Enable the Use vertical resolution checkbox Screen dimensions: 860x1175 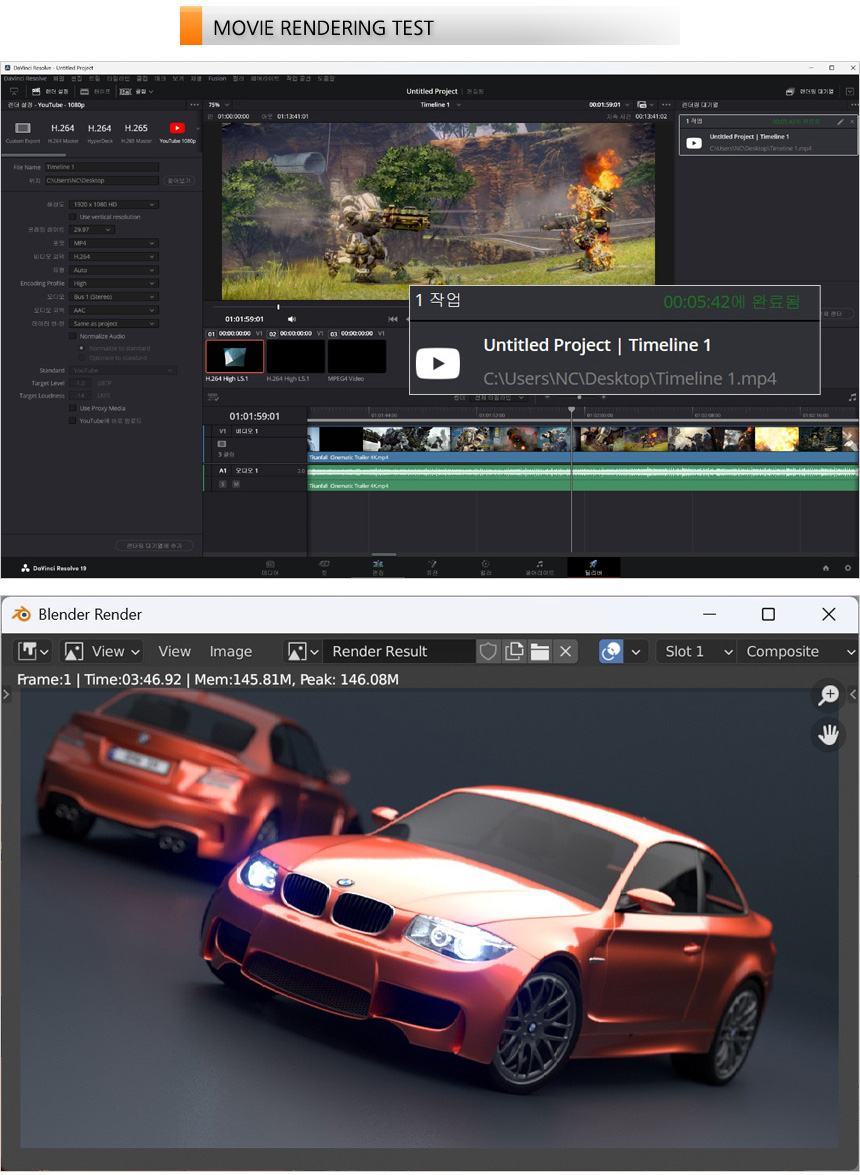click(x=73, y=217)
